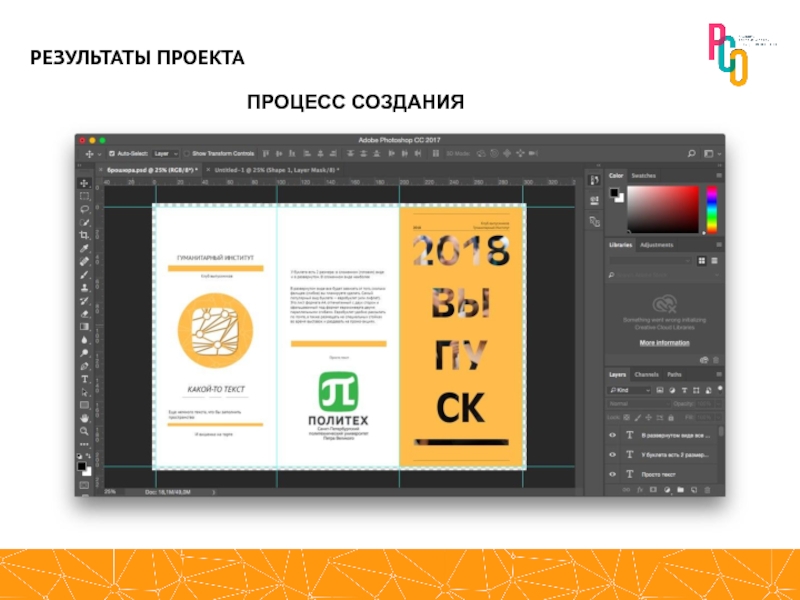
Task: Open the Auto-Select Layer dropdown
Action: pos(166,154)
